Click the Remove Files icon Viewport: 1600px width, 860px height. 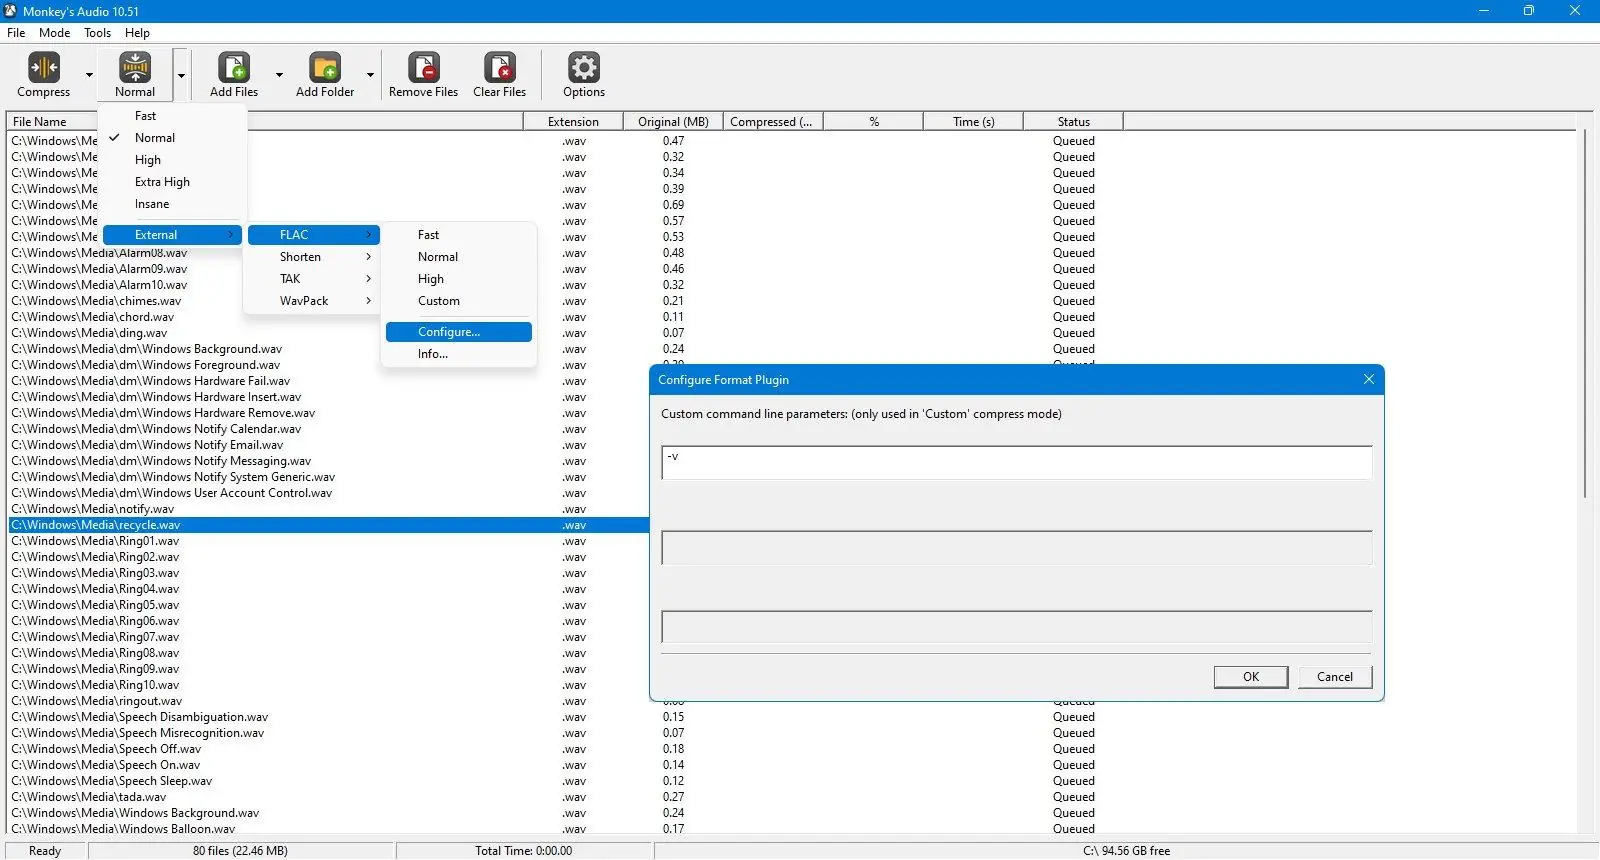(424, 67)
